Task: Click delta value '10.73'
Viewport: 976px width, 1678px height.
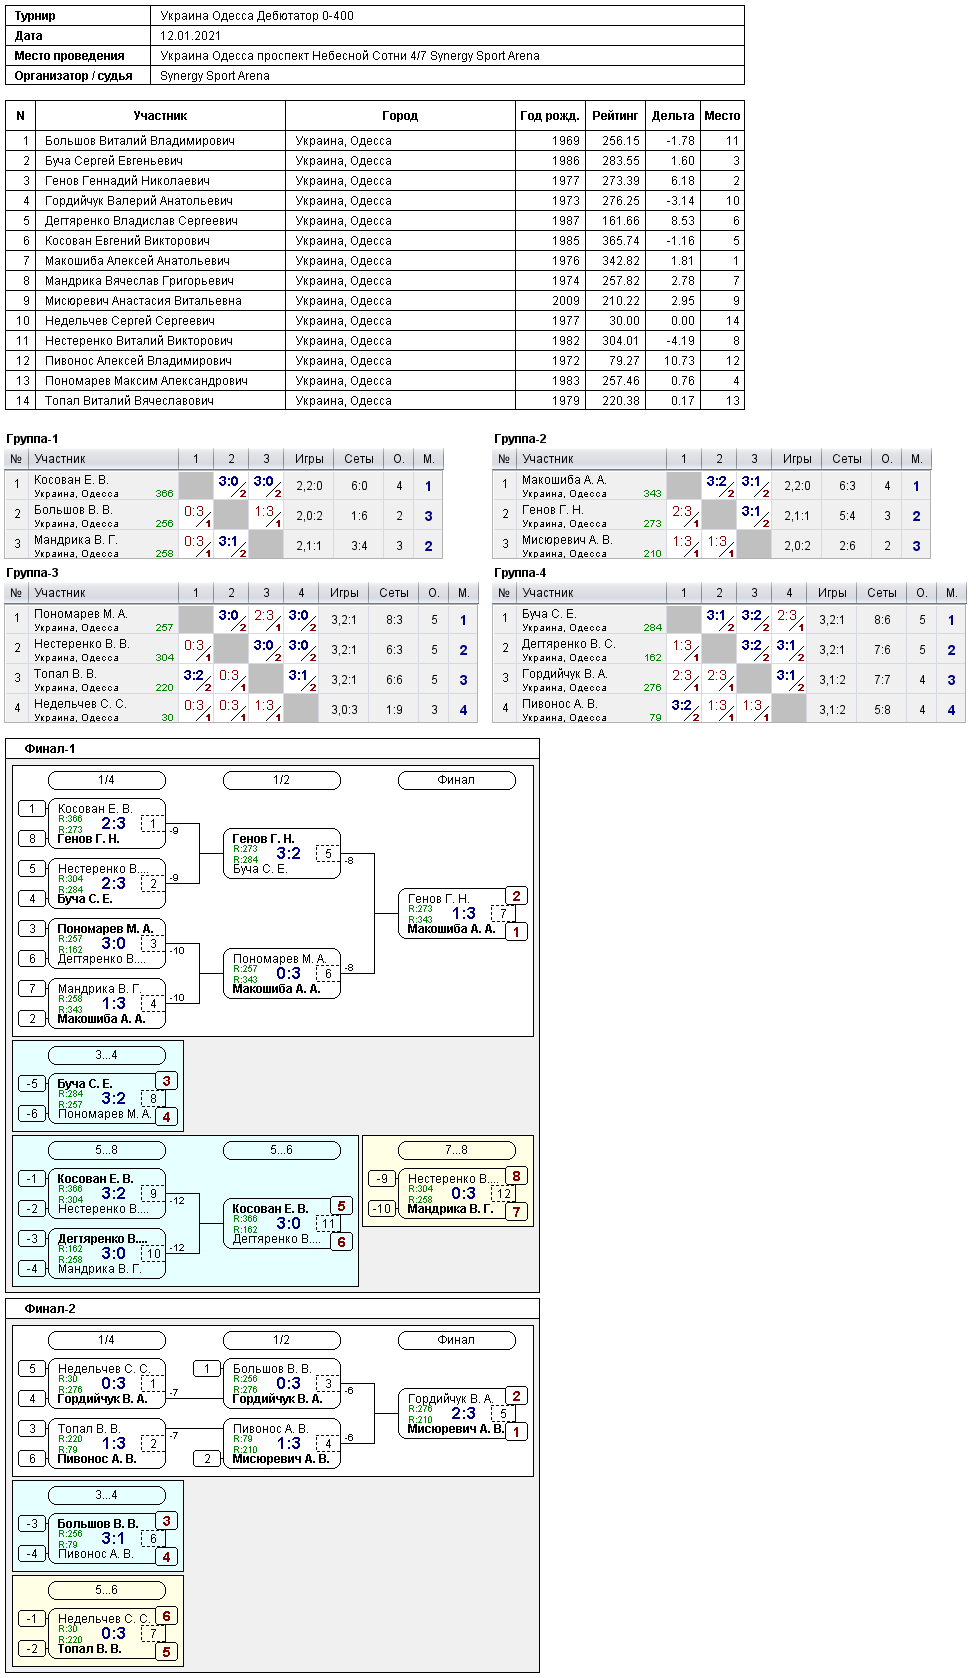Action: (679, 361)
